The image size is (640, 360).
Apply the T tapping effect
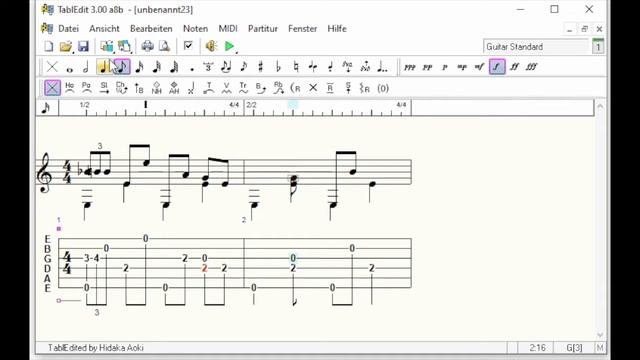[x=209, y=88]
